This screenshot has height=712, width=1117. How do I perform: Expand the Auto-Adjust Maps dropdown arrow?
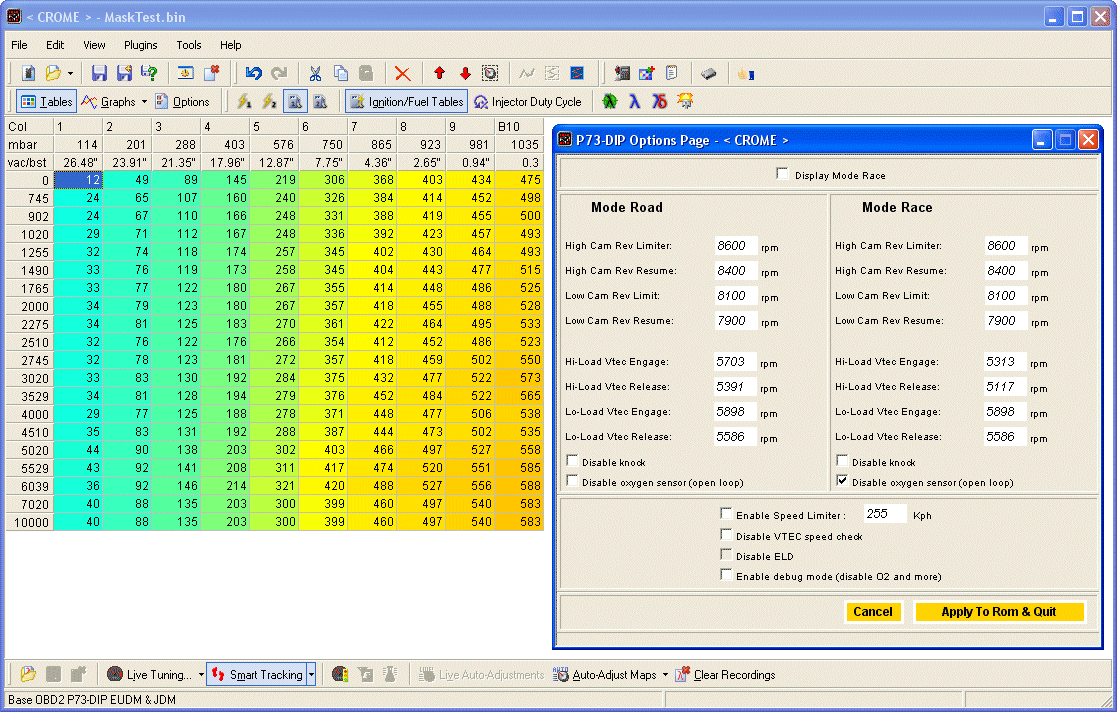[665, 674]
